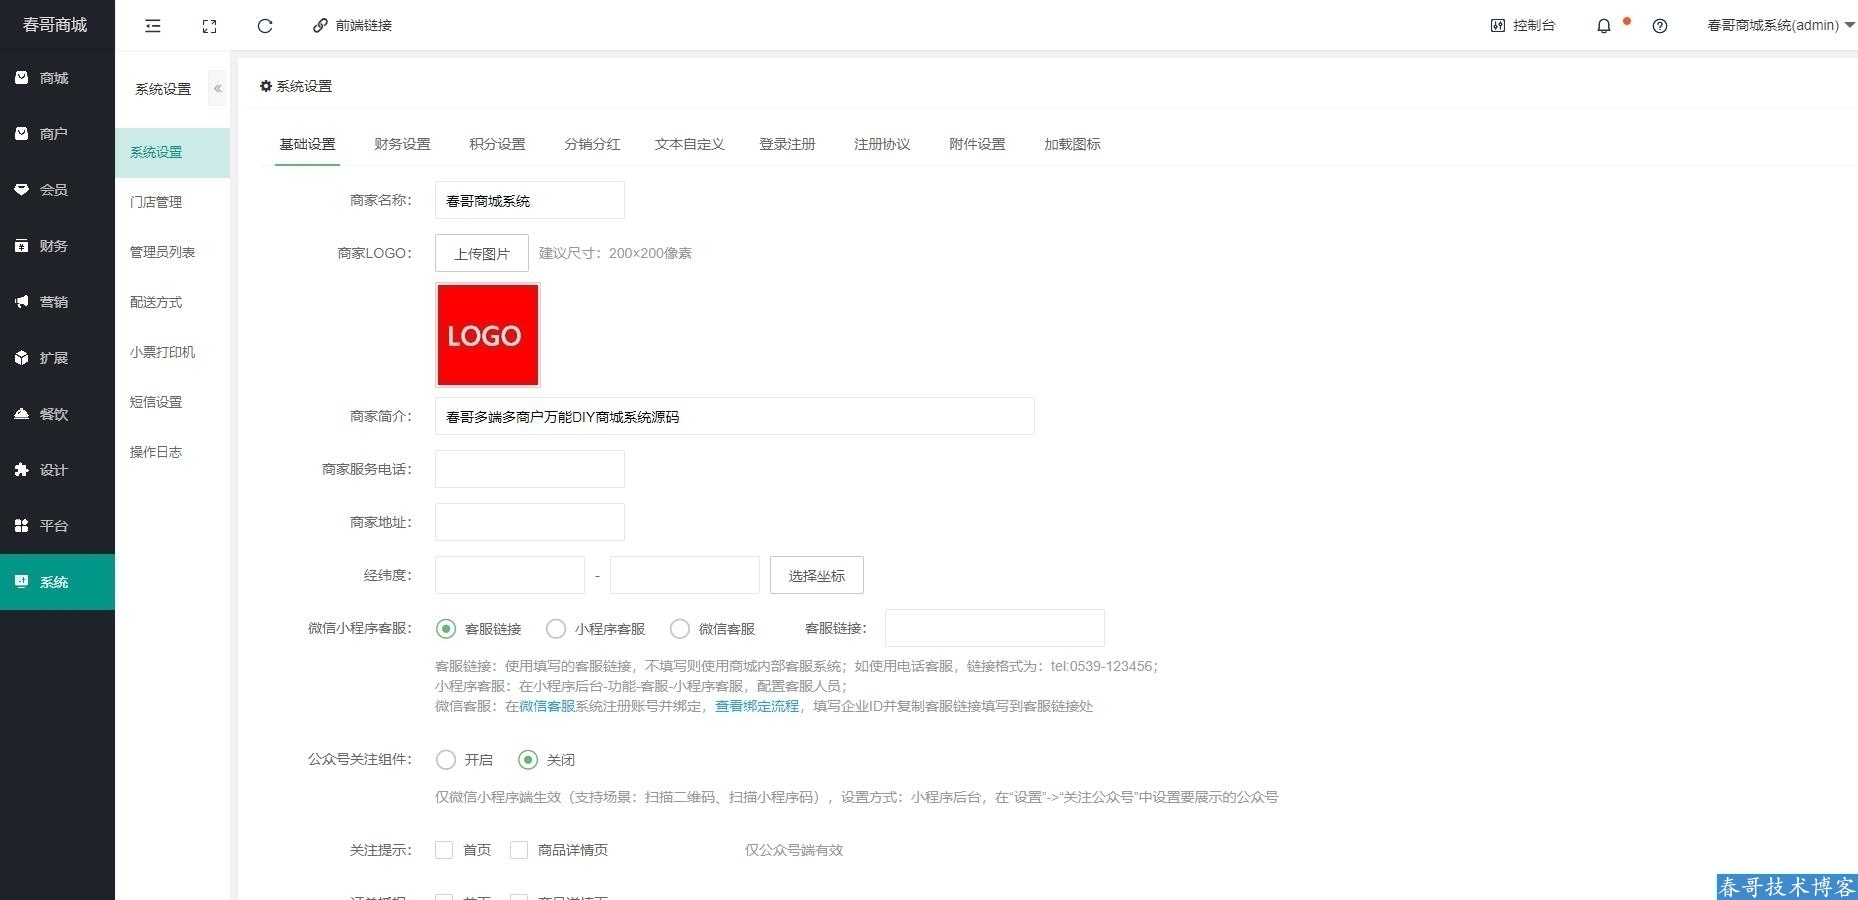Check the 首页 box for 关注提示
The height and width of the screenshot is (900, 1858).
click(444, 850)
